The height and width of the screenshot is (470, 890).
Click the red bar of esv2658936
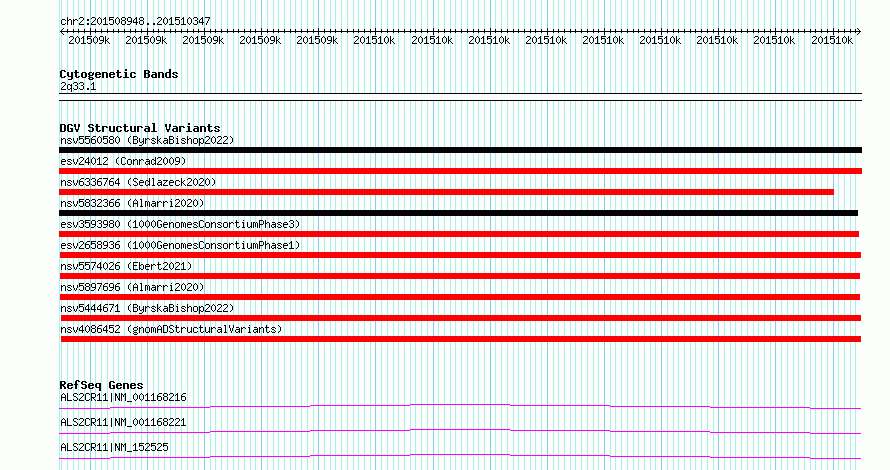pos(460,255)
